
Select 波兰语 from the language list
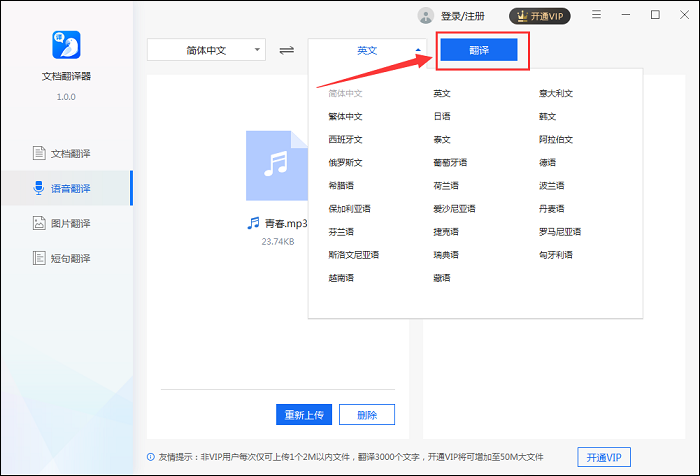[x=551, y=185]
